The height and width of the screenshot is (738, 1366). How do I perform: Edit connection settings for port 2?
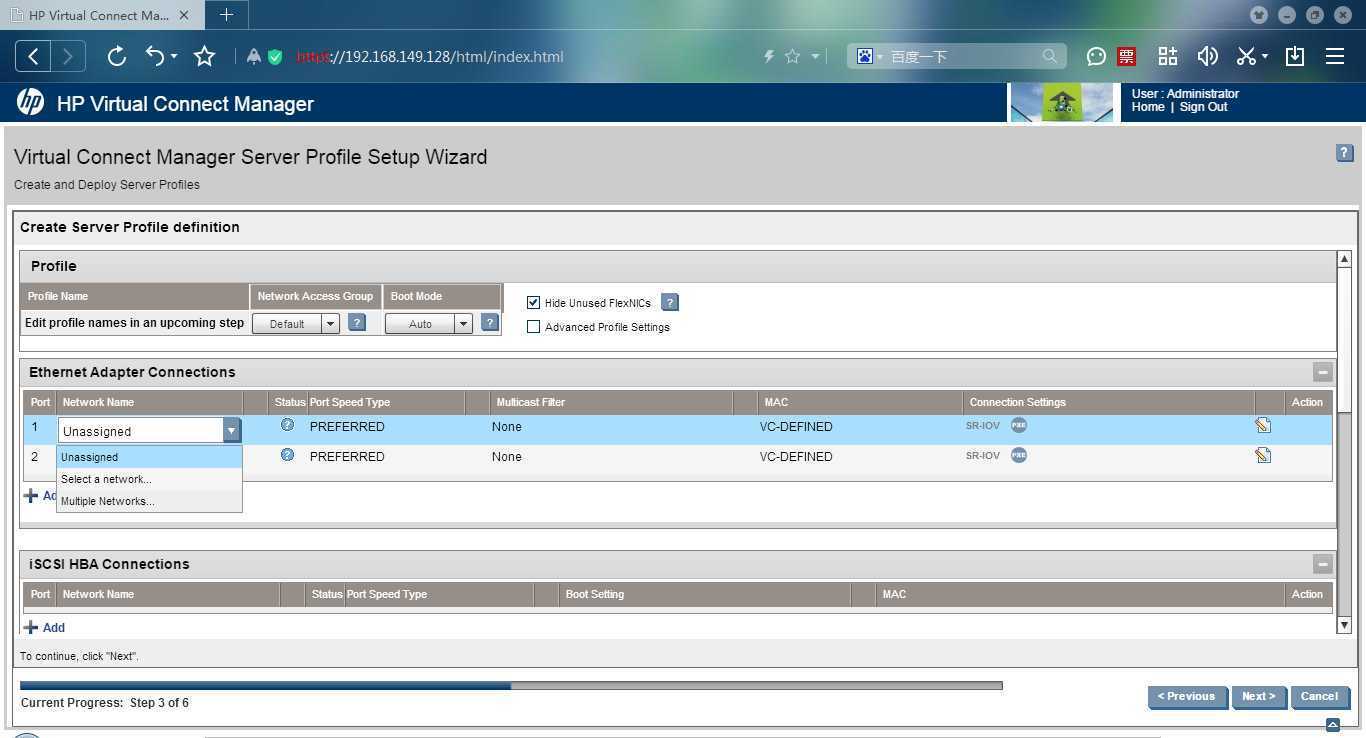pos(1263,455)
